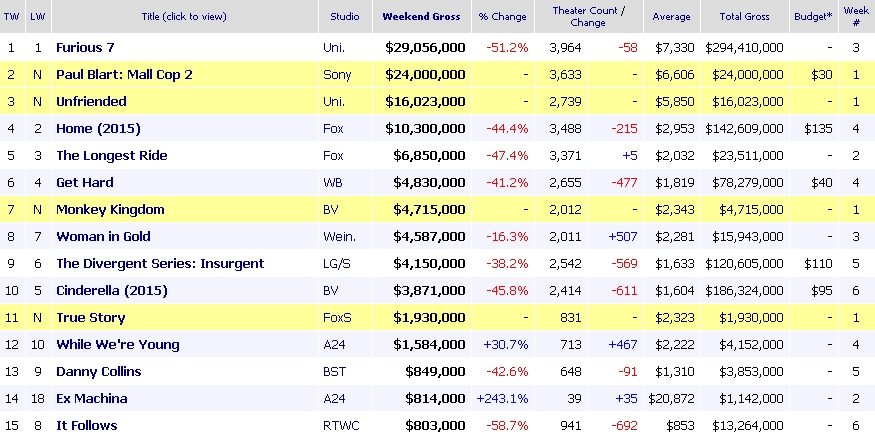Click the $186,324,000 total gross cell
Image resolution: width=875 pixels, height=438 pixels.
click(744, 291)
